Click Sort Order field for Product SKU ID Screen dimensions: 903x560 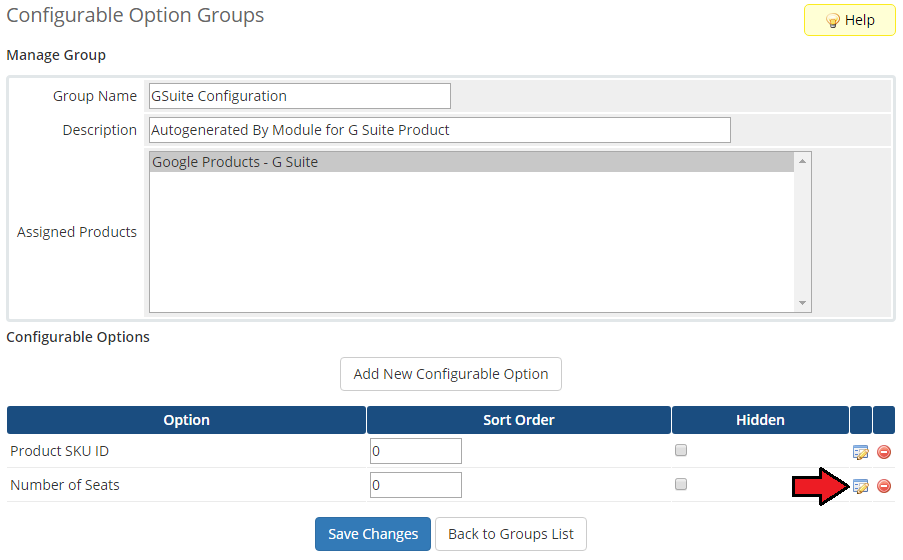[x=416, y=451]
